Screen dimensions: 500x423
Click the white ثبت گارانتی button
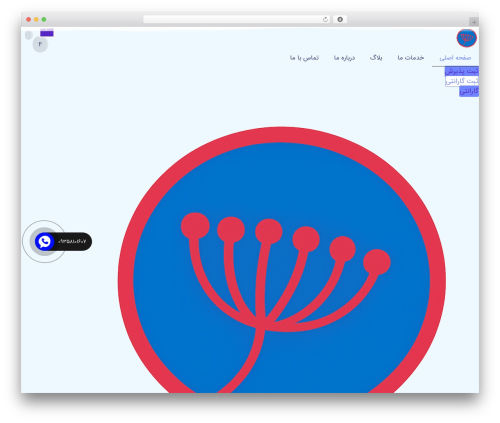(462, 81)
